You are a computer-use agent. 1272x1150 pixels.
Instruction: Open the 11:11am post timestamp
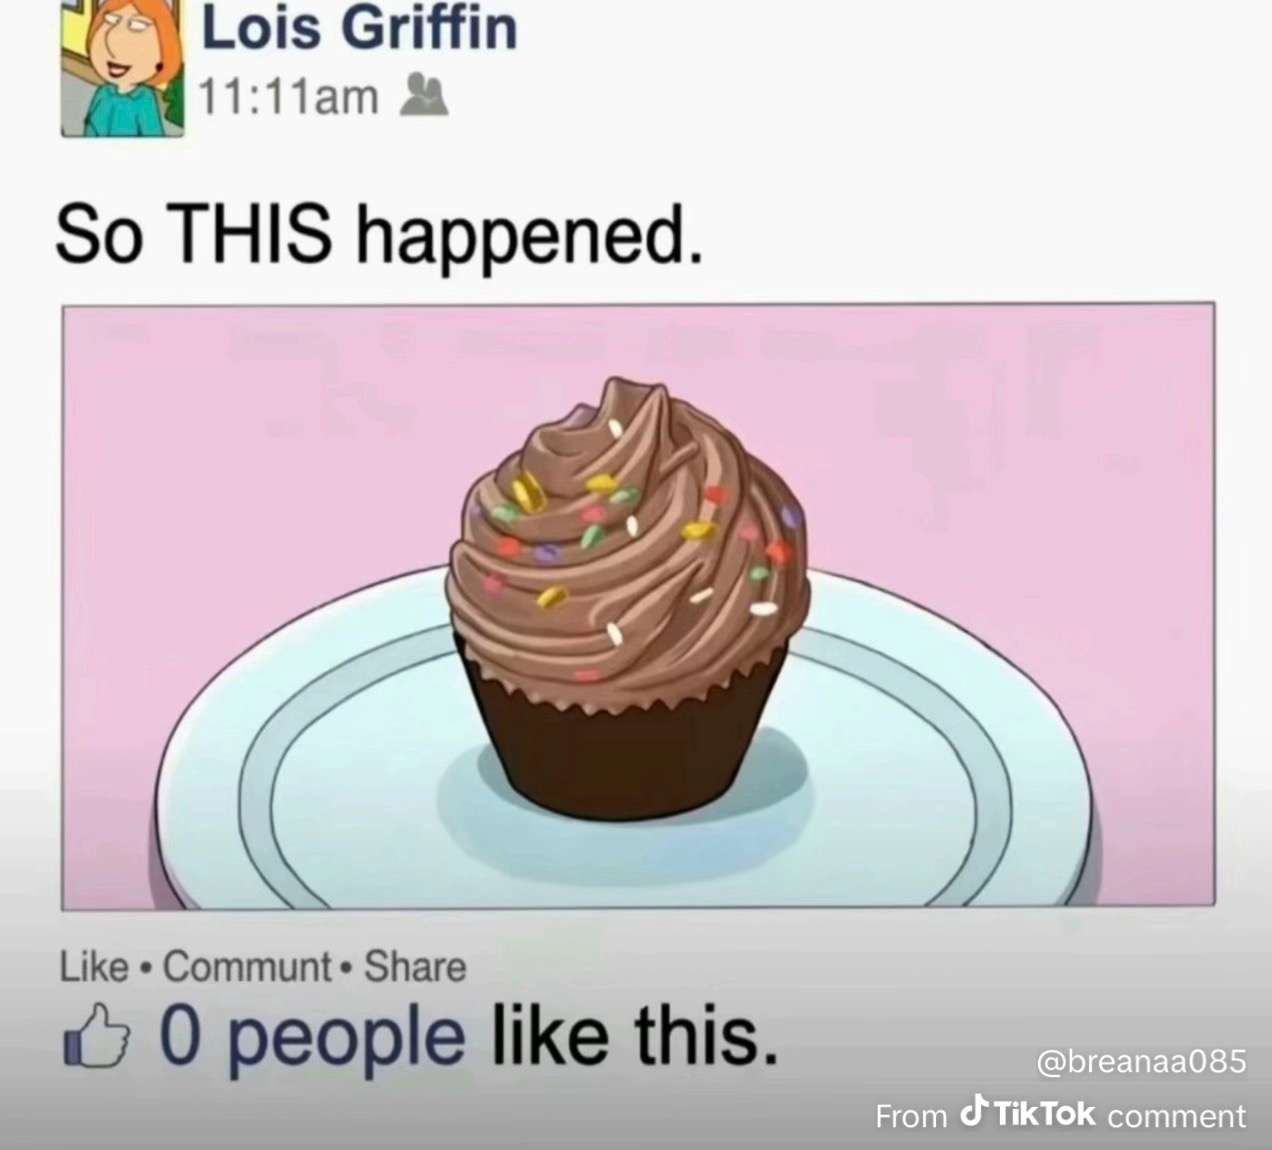click(x=289, y=97)
